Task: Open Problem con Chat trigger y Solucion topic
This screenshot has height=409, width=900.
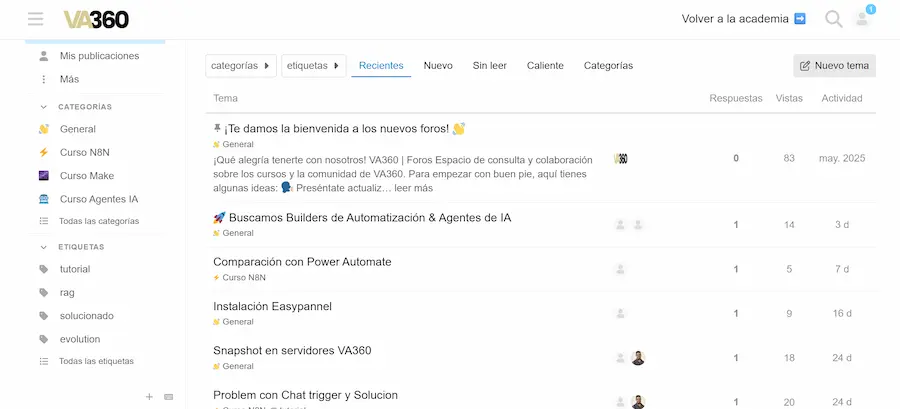Action: click(305, 395)
